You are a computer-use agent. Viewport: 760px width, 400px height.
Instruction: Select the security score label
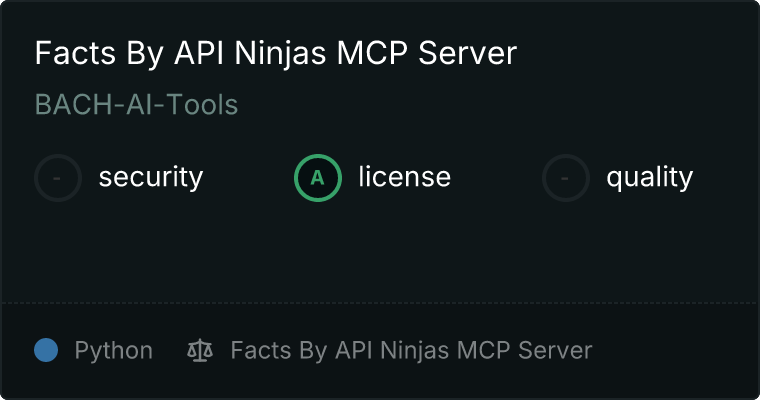pyautogui.click(x=150, y=178)
